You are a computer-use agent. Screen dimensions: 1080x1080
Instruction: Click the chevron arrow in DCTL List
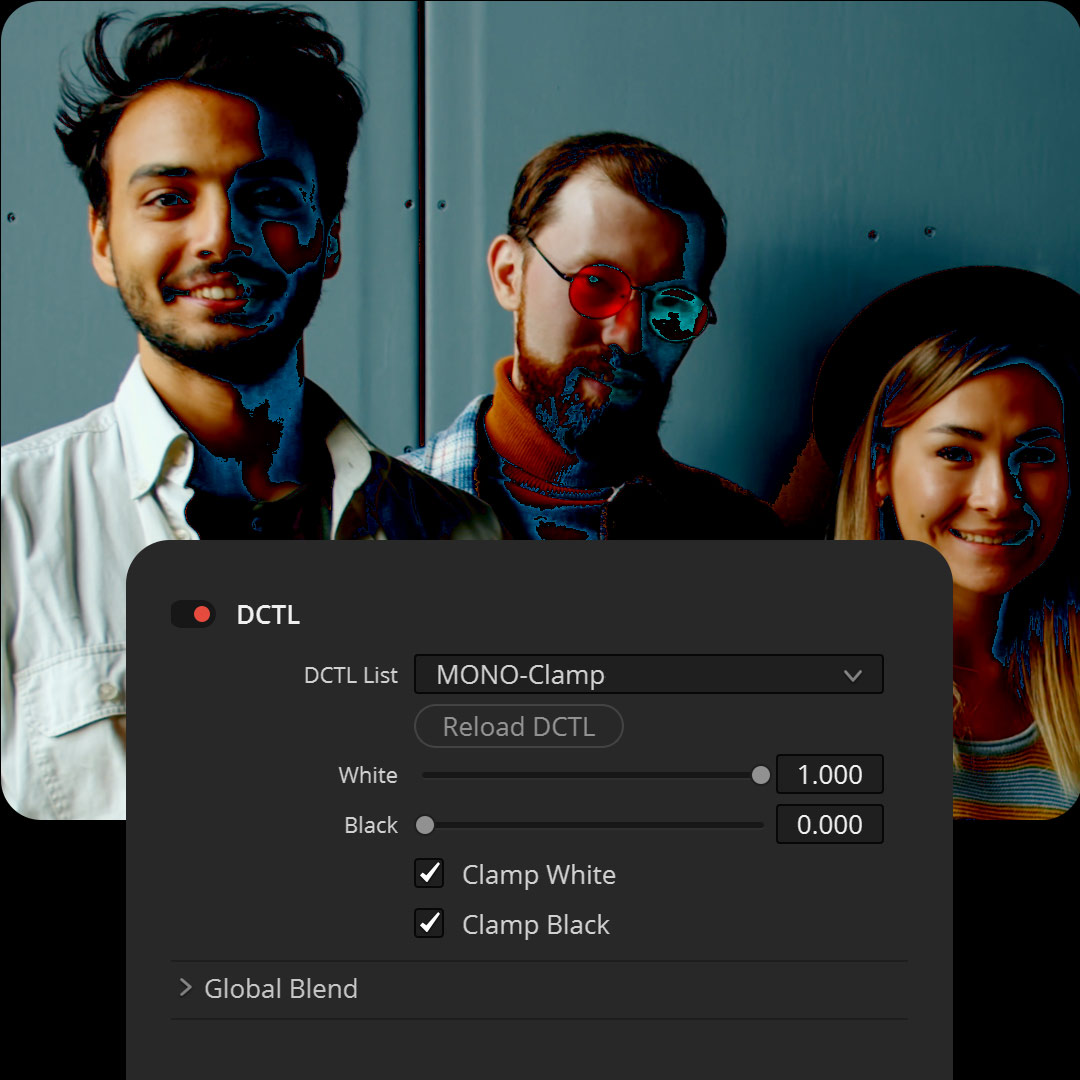pyautogui.click(x=852, y=676)
